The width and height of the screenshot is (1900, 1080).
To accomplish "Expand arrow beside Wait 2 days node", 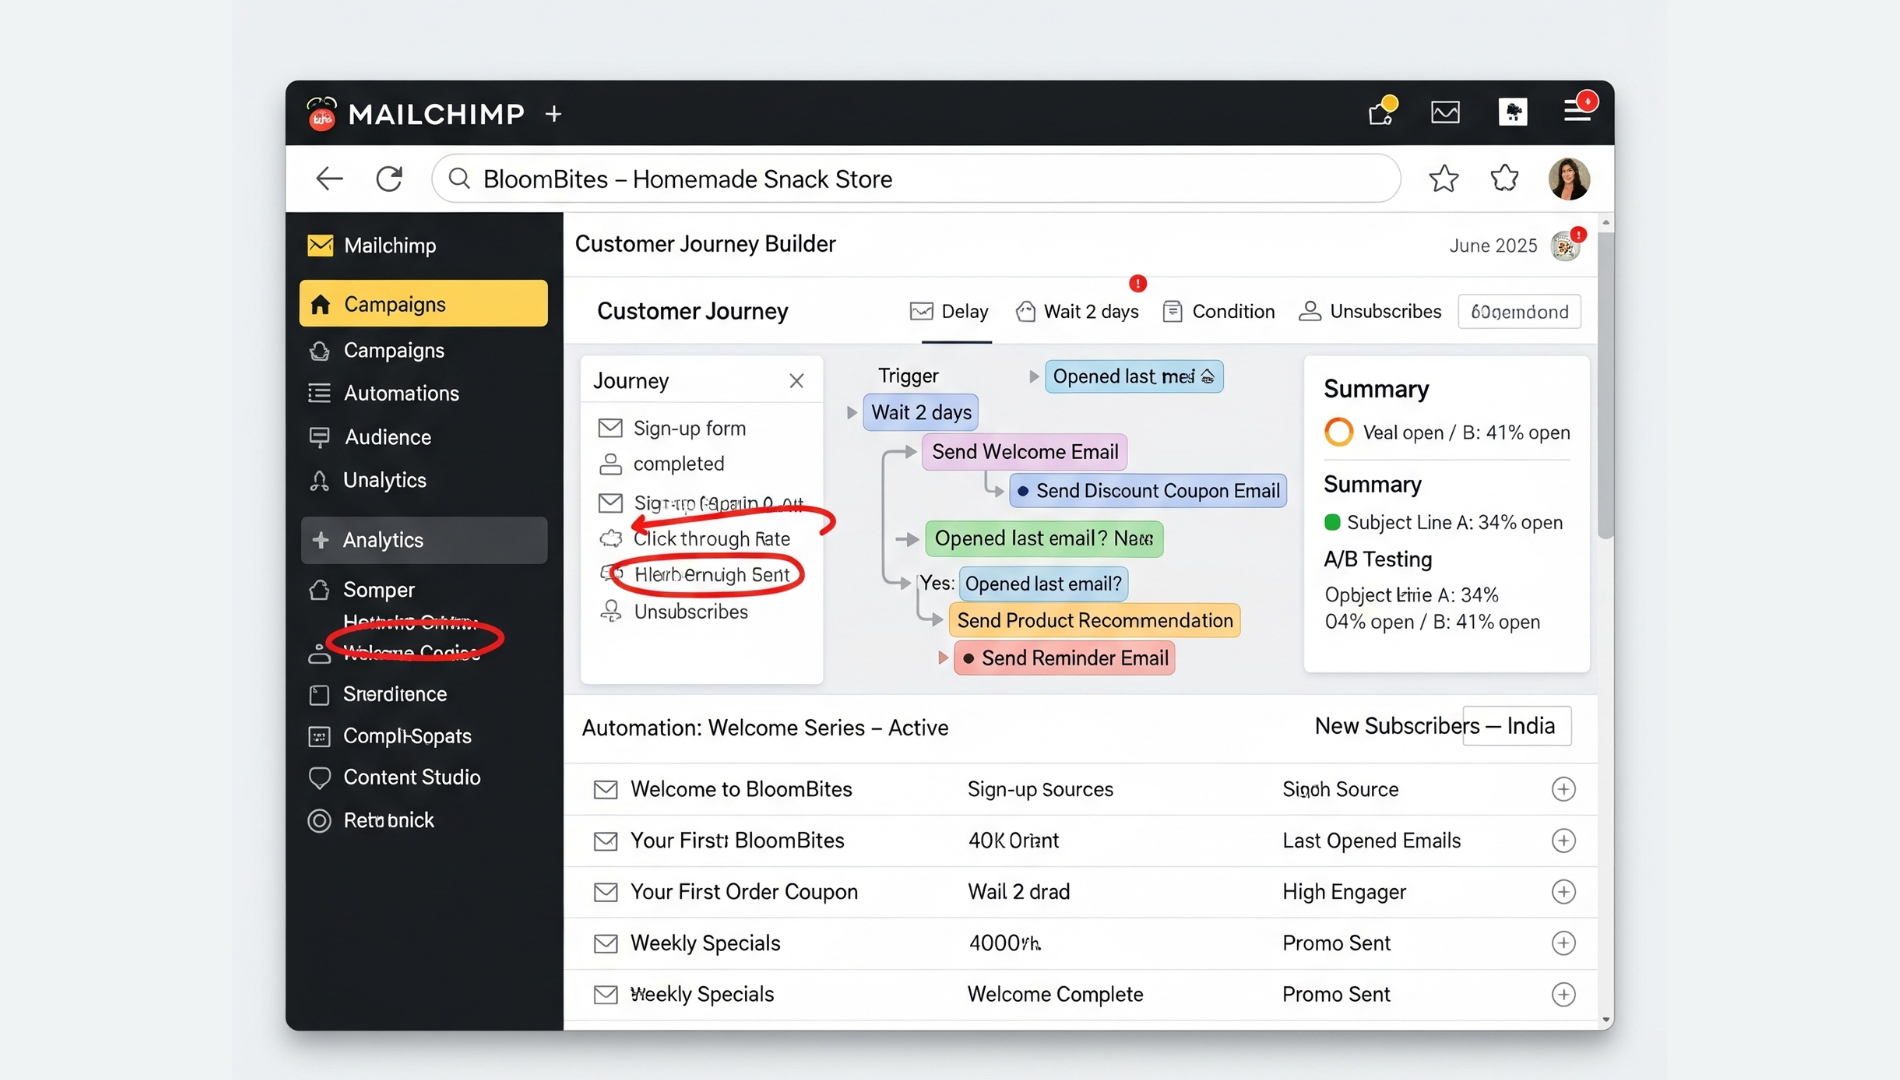I will pyautogui.click(x=851, y=413).
